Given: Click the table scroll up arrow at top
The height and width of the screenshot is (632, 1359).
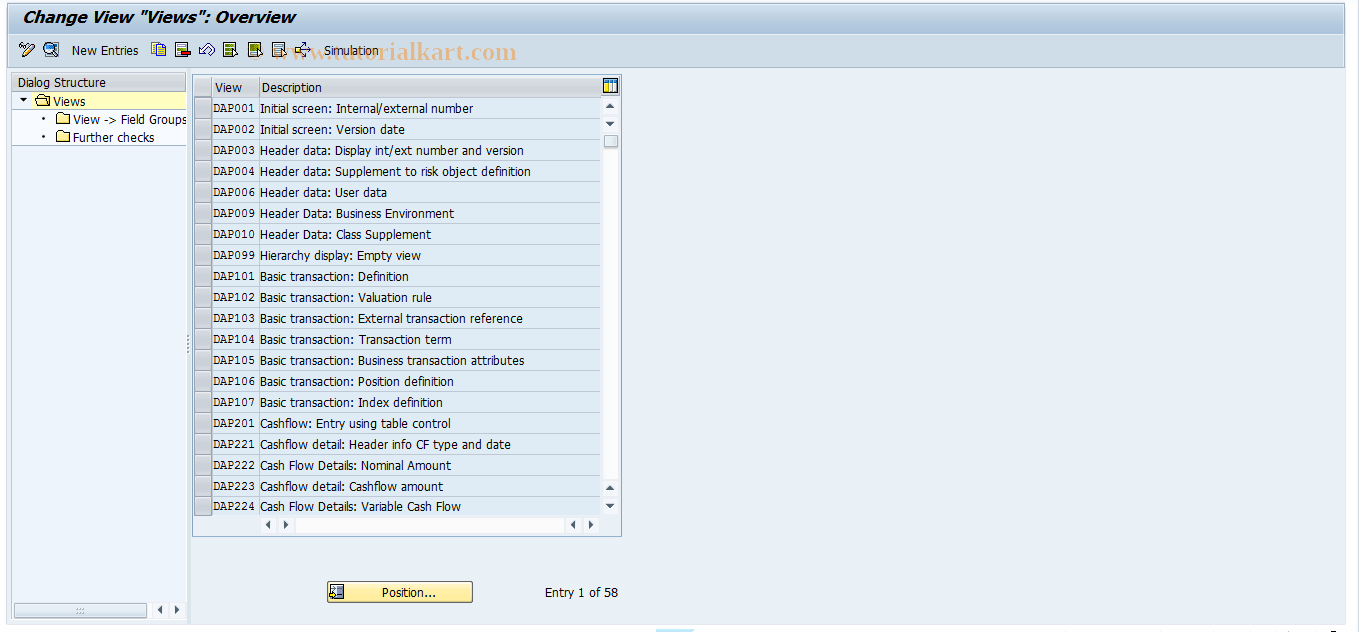Looking at the screenshot, I should (x=610, y=106).
